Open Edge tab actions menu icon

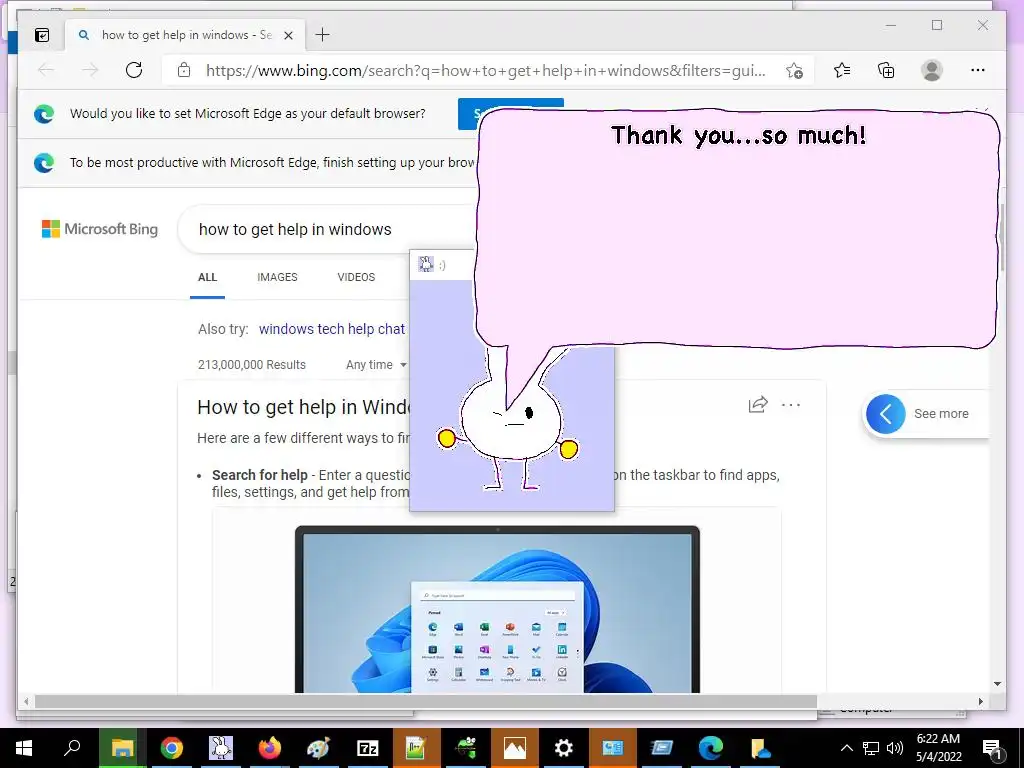[42, 35]
